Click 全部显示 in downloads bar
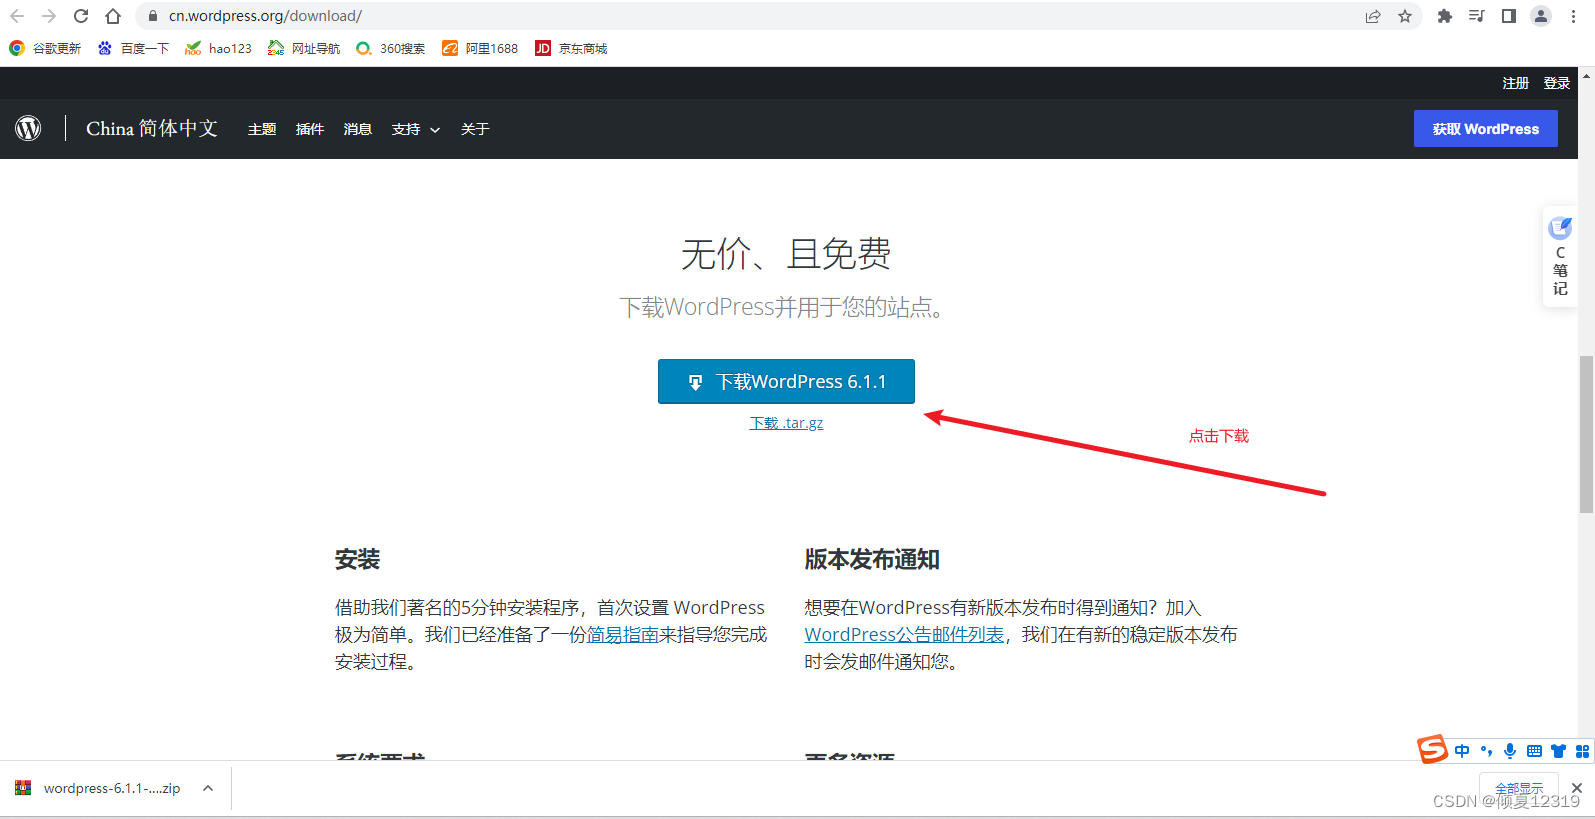Viewport: 1595px width, 819px height. click(x=1519, y=788)
